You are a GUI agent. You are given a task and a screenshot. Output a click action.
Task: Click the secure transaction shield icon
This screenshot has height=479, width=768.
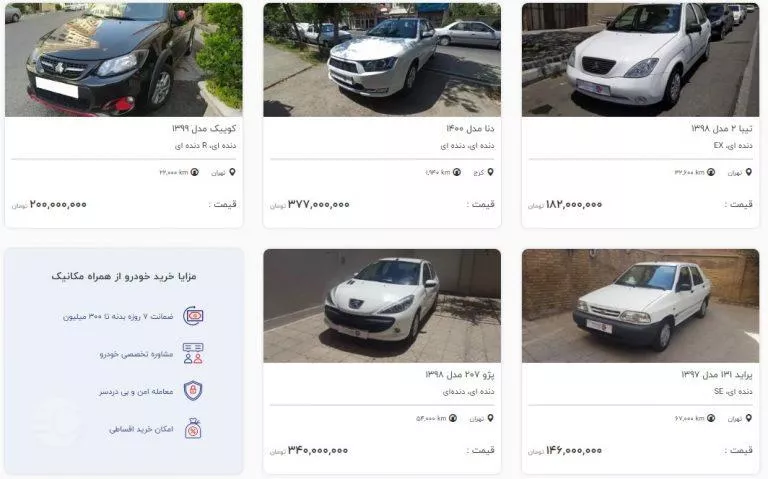pyautogui.click(x=193, y=391)
